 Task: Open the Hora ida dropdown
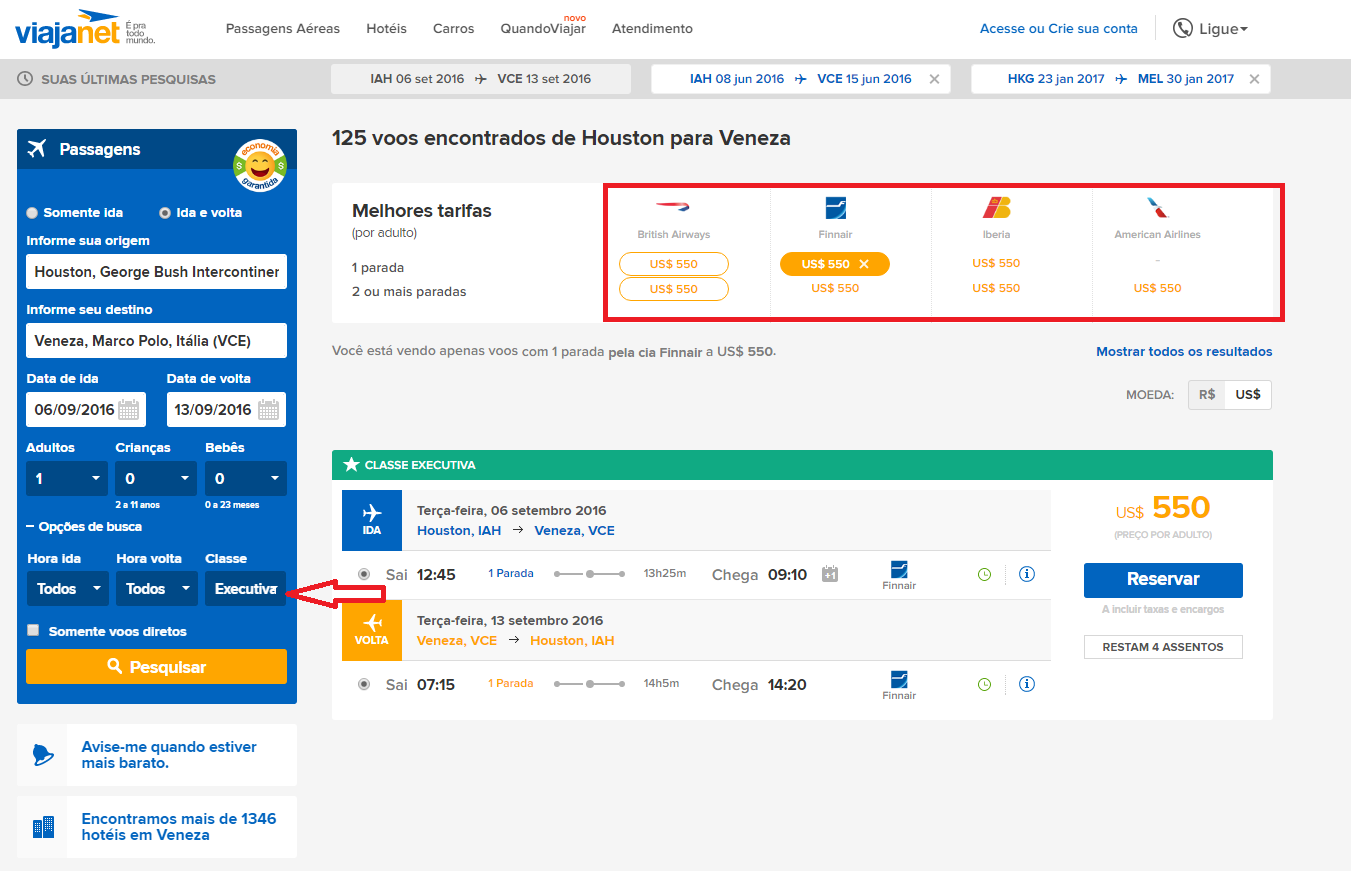tap(67, 589)
